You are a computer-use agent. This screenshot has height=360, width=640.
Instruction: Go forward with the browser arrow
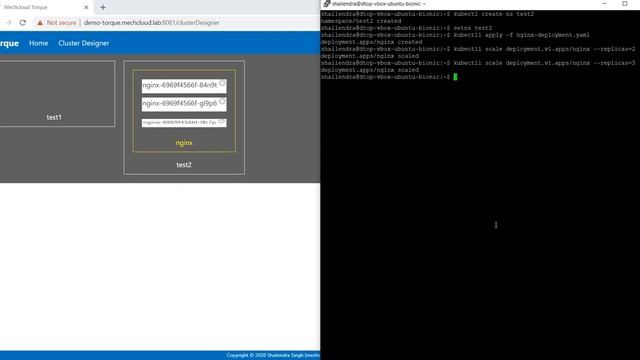pos(8,23)
